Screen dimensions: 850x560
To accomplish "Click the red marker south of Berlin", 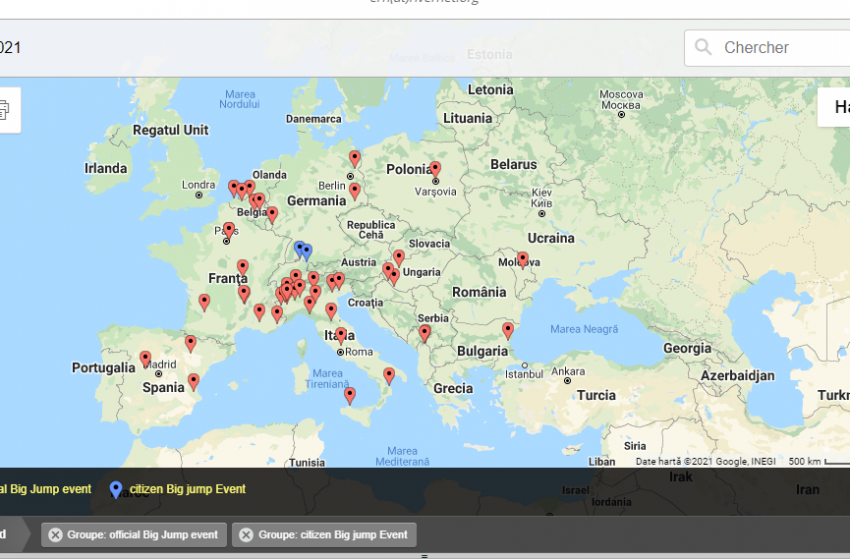I will 355,191.
